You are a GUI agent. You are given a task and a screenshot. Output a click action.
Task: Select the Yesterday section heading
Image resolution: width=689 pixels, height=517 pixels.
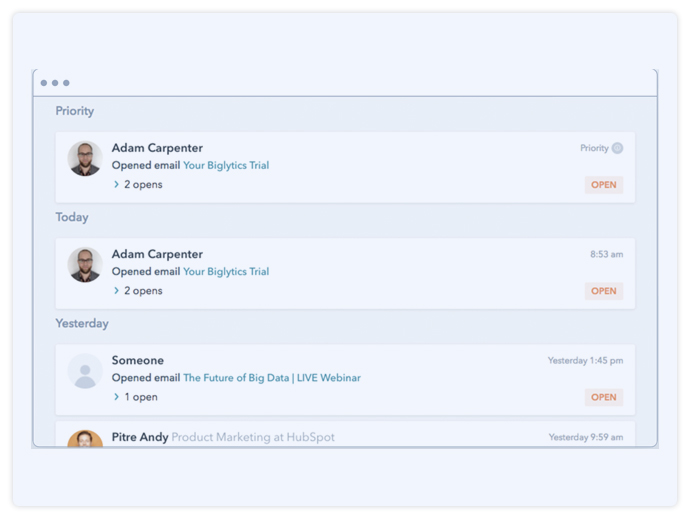coord(82,323)
